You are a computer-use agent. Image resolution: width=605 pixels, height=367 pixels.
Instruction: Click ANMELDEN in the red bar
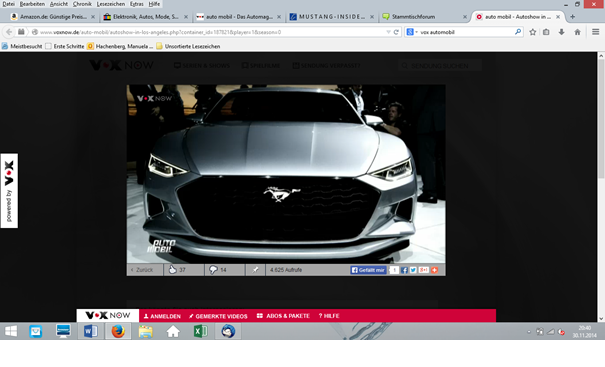tap(162, 316)
